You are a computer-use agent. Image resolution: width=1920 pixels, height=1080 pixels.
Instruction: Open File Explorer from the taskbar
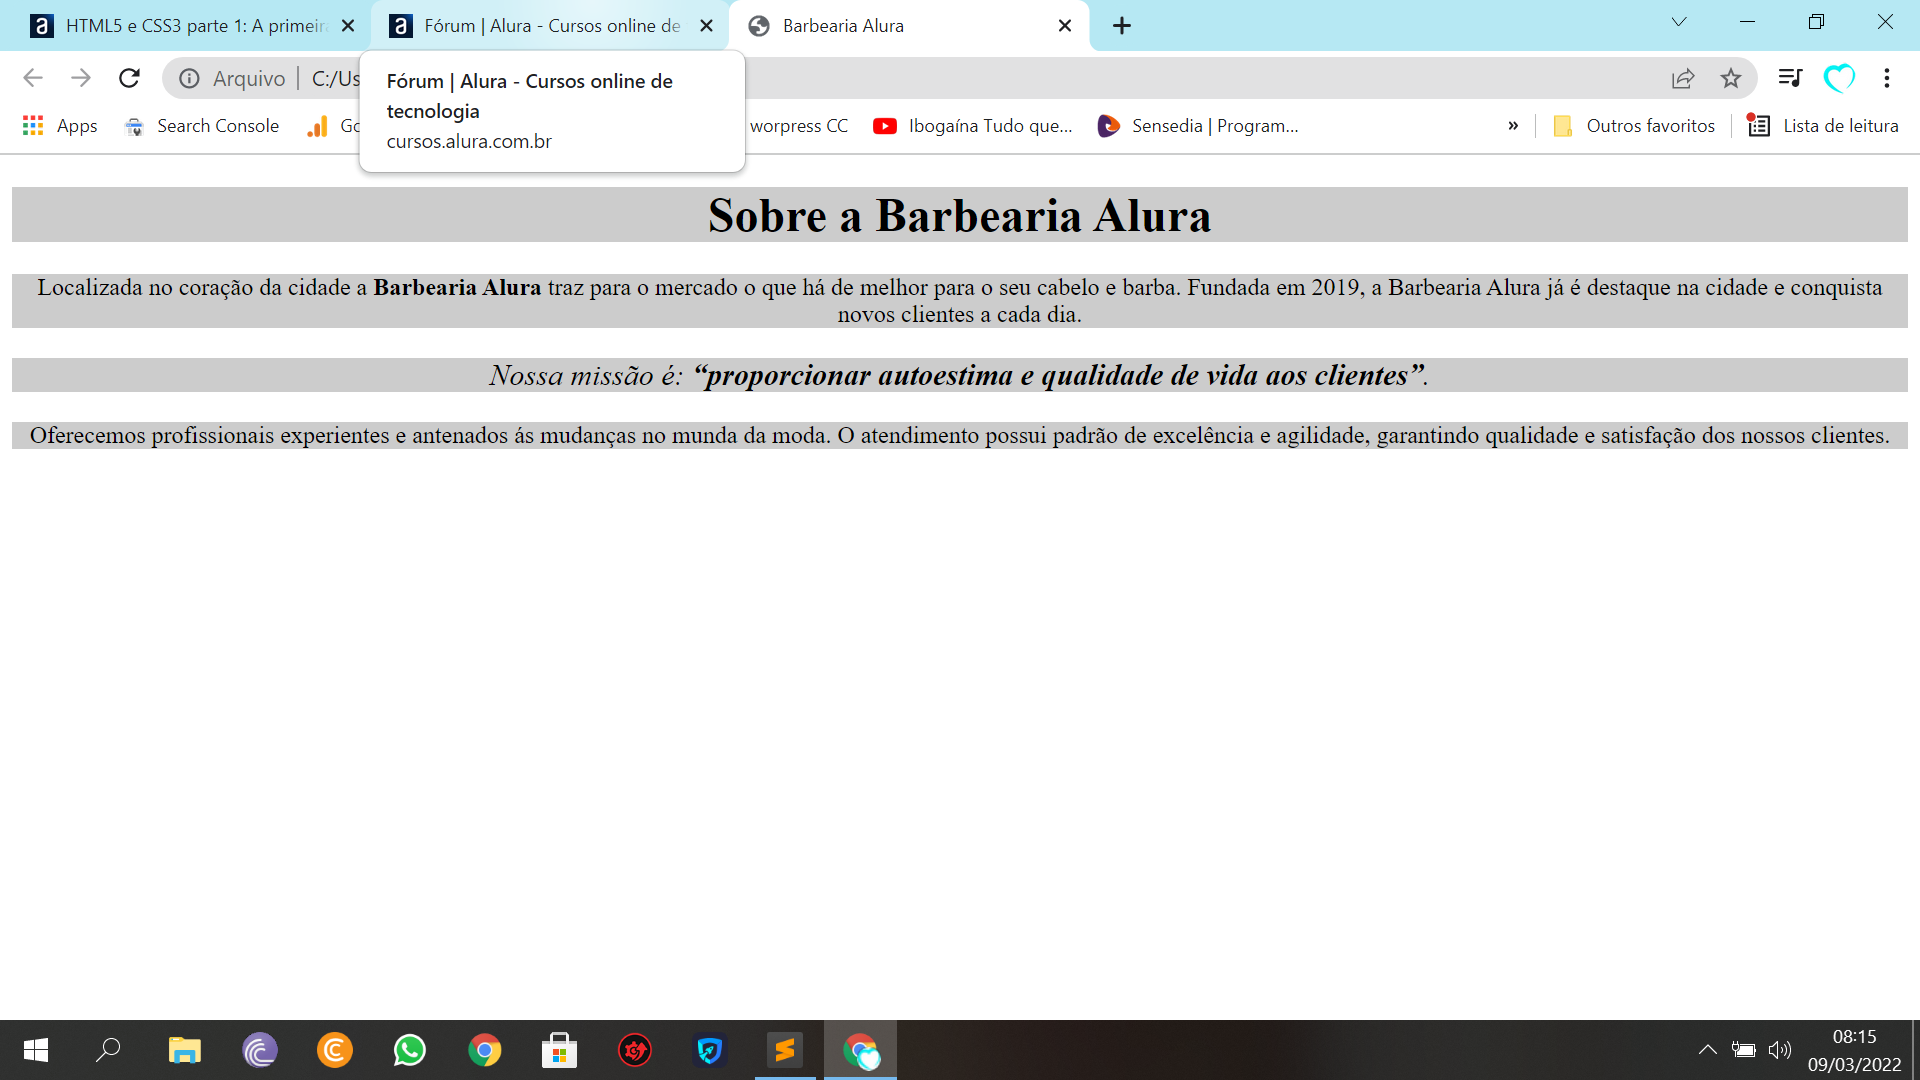(185, 1050)
